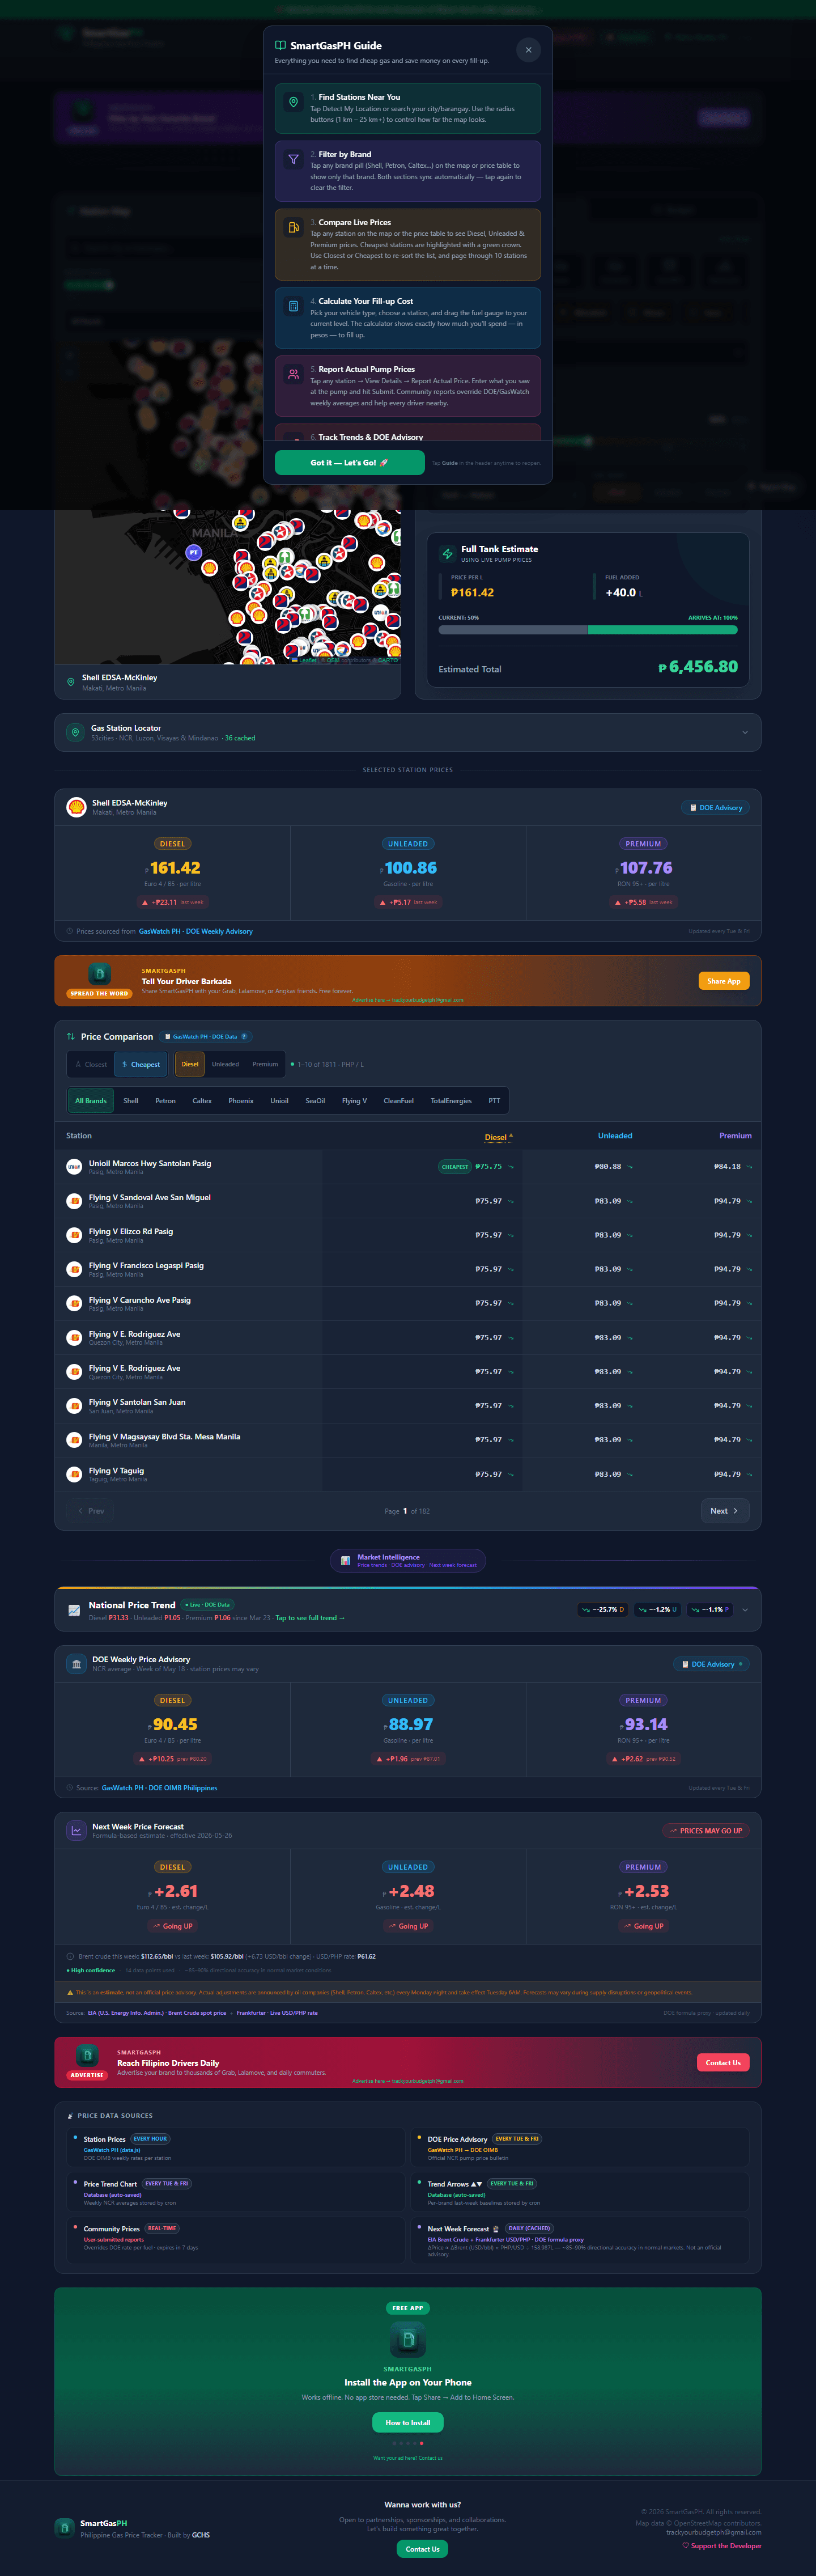Open Tap to see full trend link

[x=310, y=1618]
